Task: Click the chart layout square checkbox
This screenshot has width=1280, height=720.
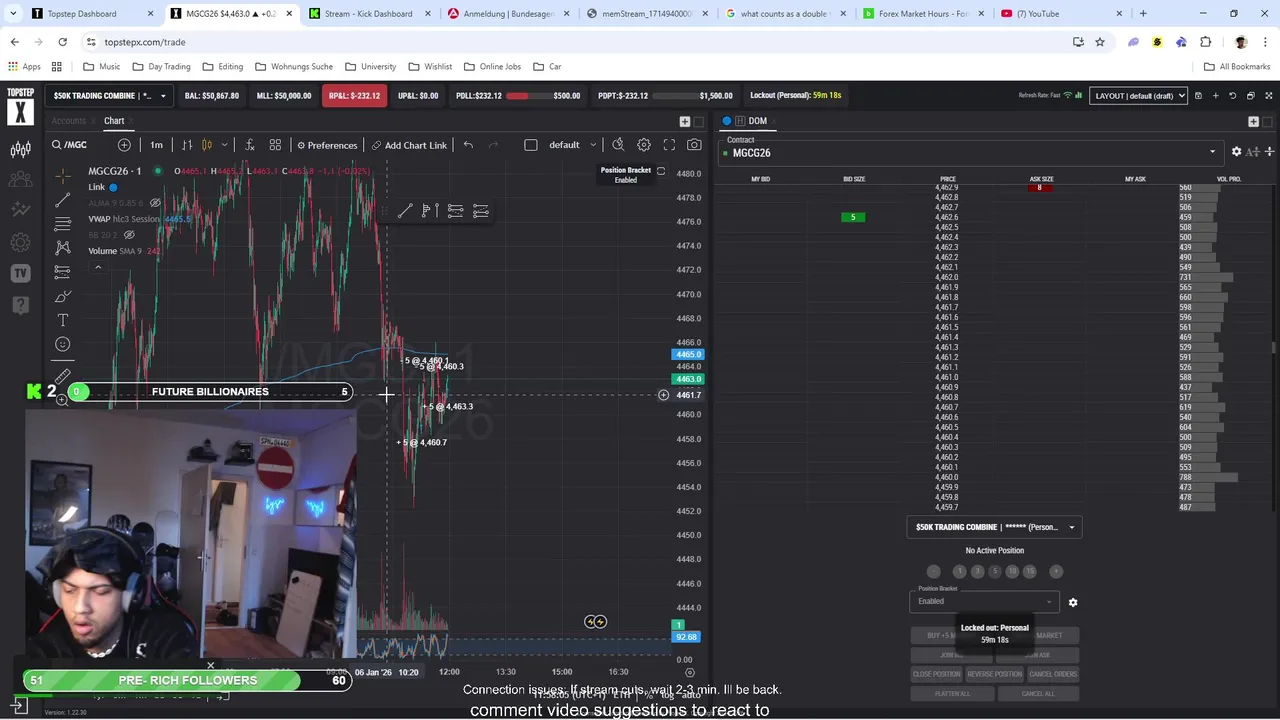Action: tap(530, 145)
